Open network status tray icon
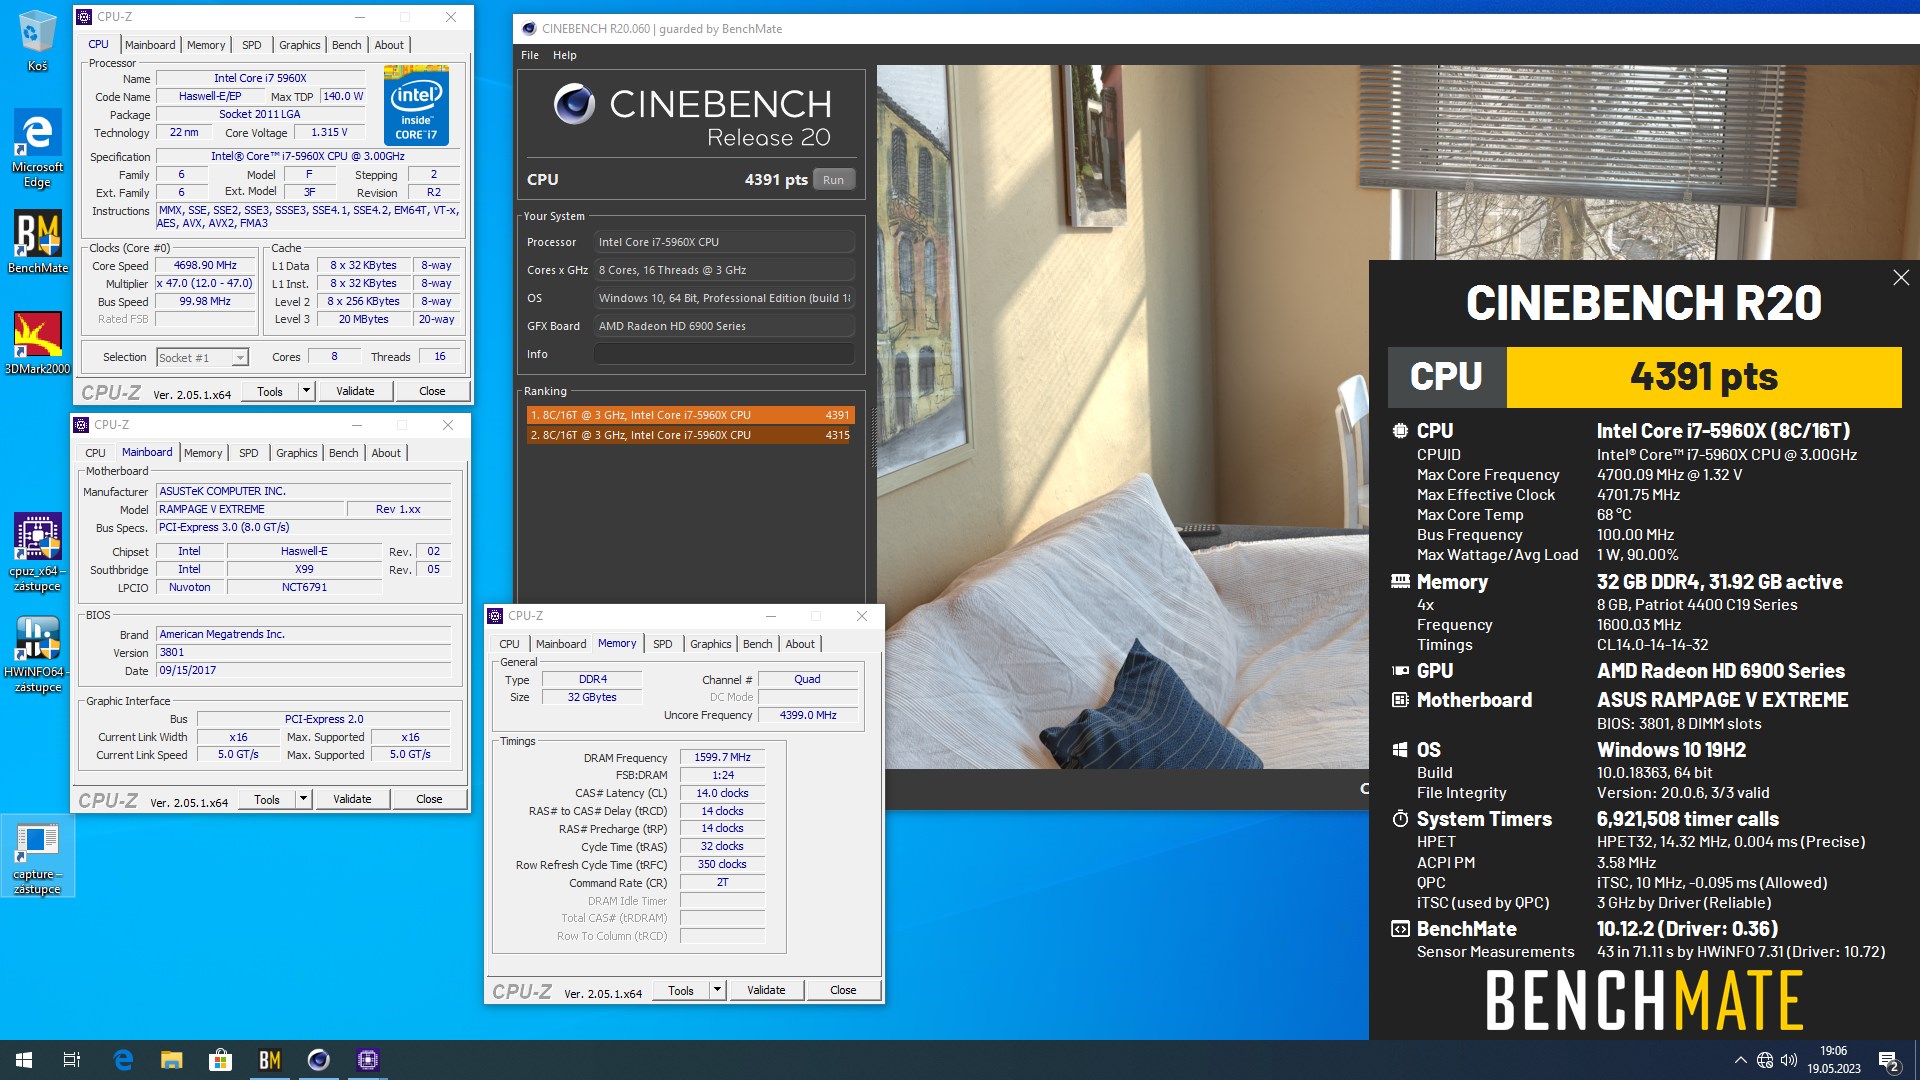The image size is (1920, 1080). 1765,1060
